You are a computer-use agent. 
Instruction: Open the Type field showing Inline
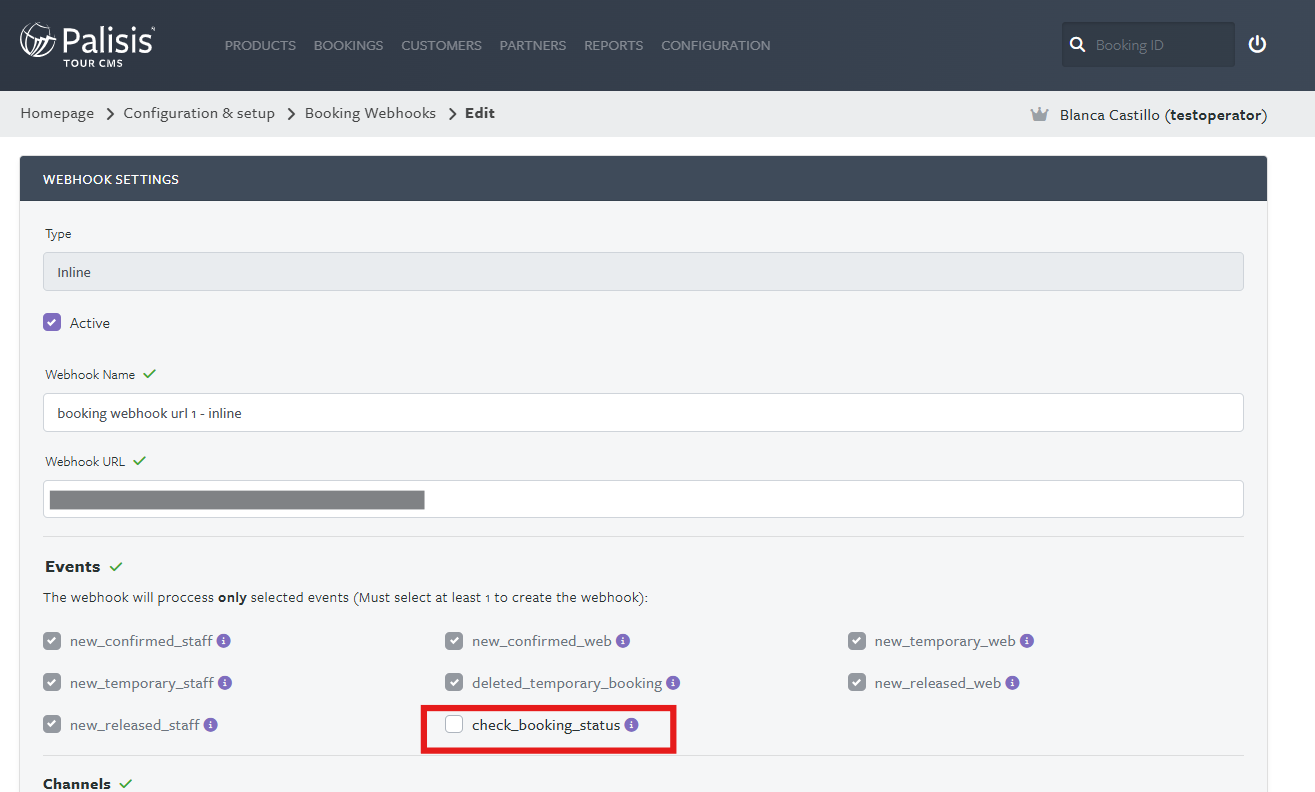click(643, 272)
